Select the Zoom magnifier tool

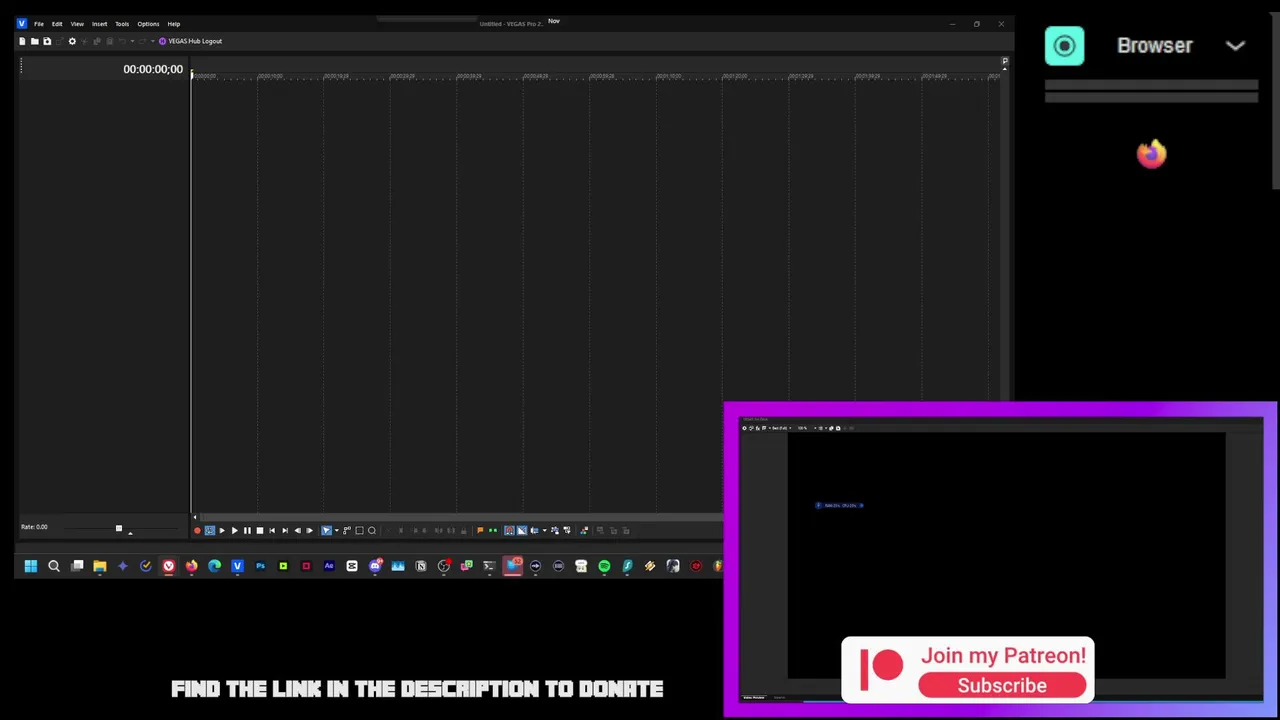coord(372,530)
